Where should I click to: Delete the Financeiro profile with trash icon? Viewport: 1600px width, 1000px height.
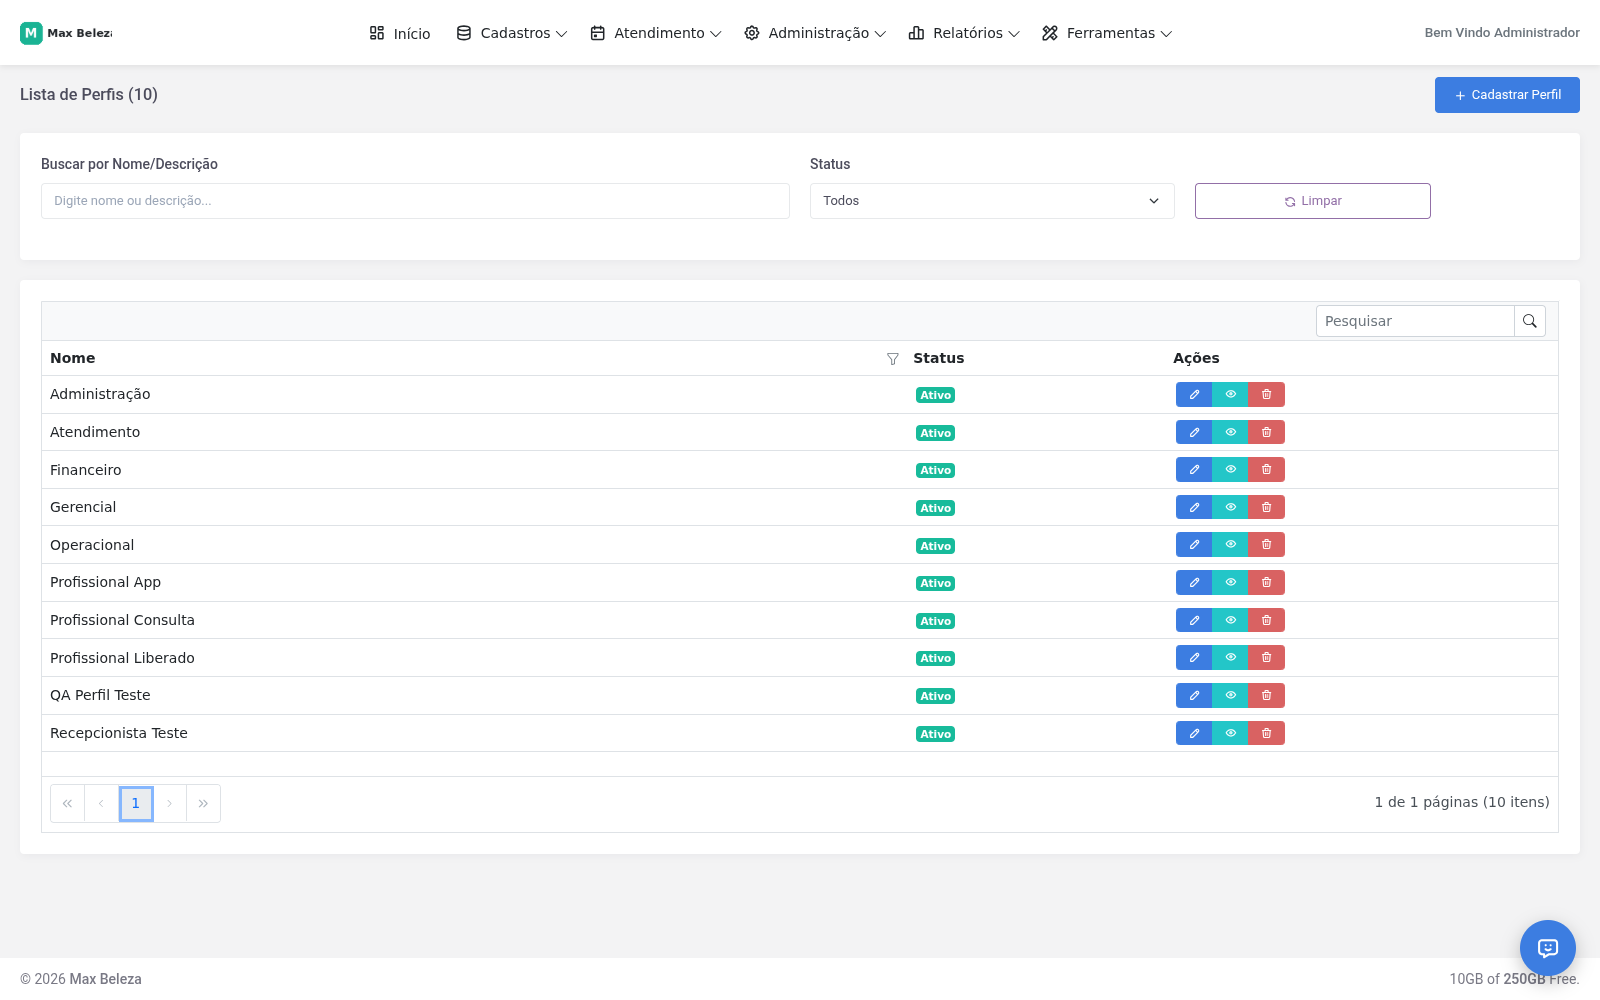tap(1266, 470)
